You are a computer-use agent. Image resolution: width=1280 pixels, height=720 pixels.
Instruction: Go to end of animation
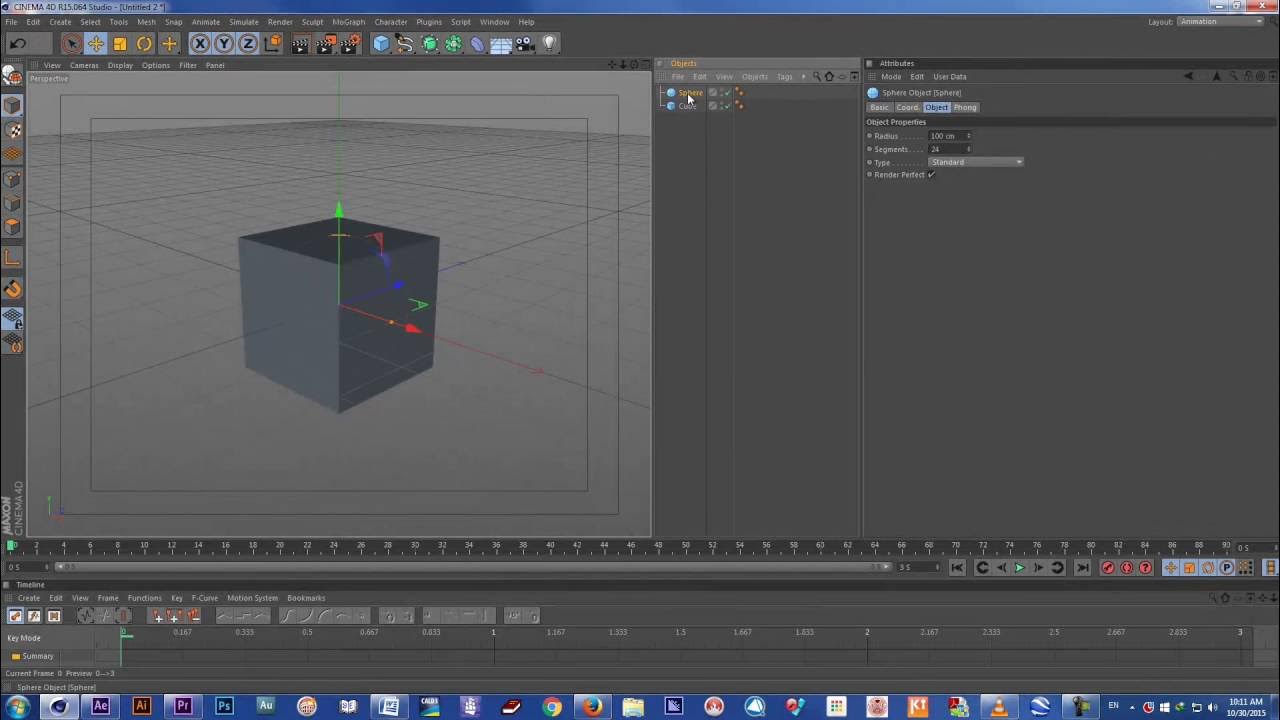[1082, 568]
